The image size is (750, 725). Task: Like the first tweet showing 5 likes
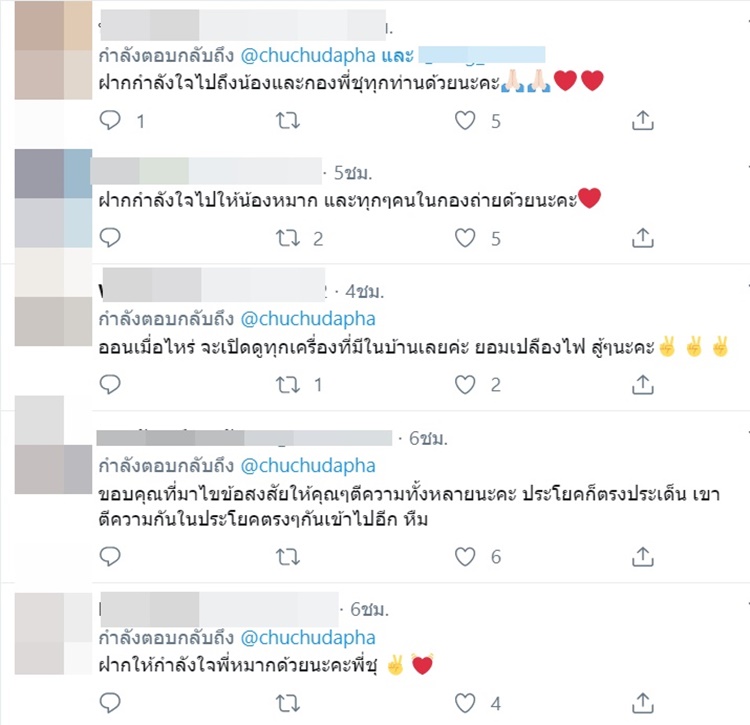pos(465,121)
